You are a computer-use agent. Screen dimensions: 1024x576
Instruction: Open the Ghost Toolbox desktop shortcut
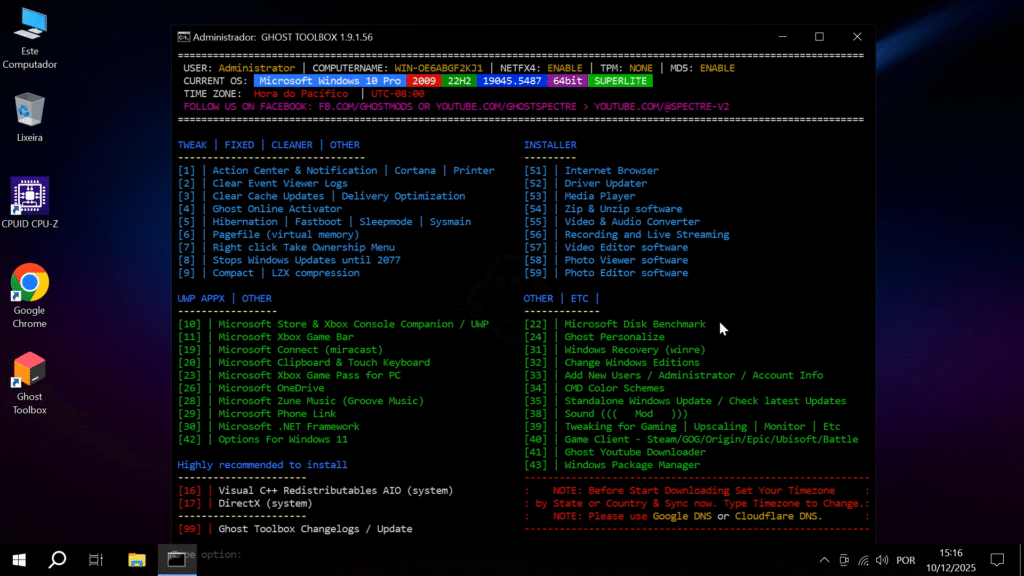click(29, 372)
